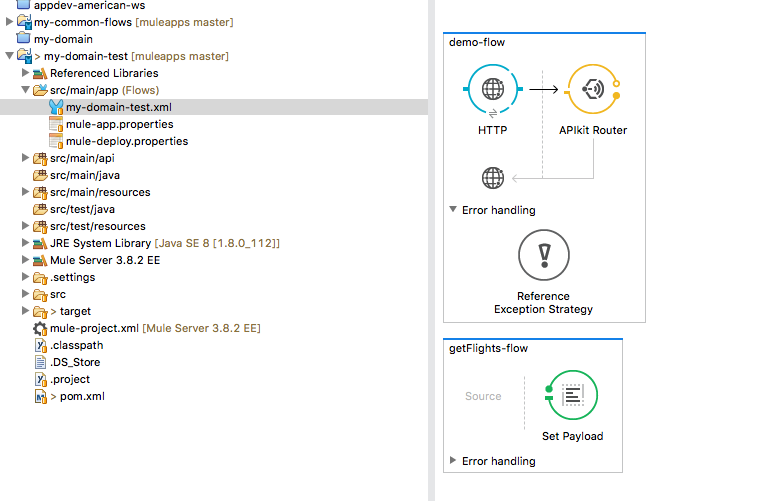This screenshot has height=501, width=782.
Task: Select the pom.xml file name
Action: (82, 396)
